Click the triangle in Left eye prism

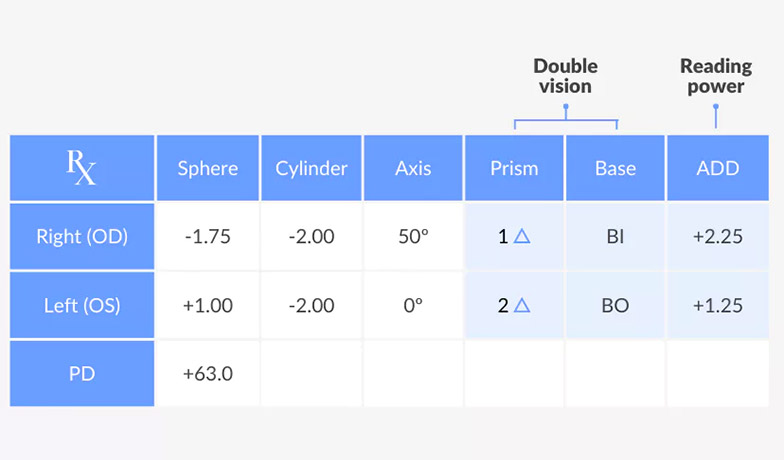point(521,305)
